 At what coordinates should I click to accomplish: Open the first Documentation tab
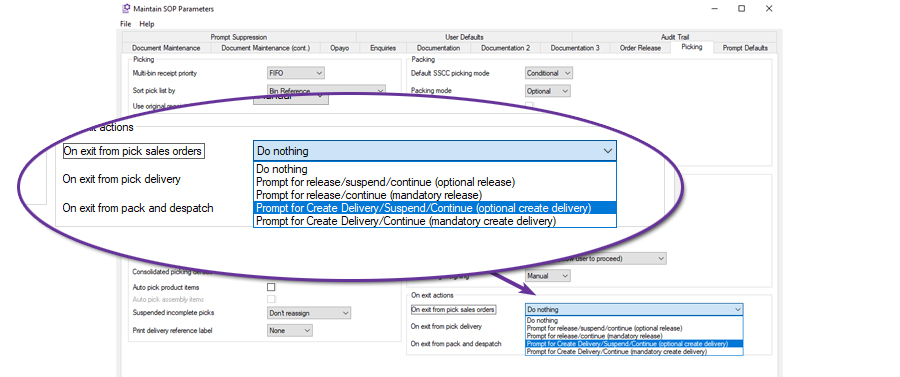(439, 48)
